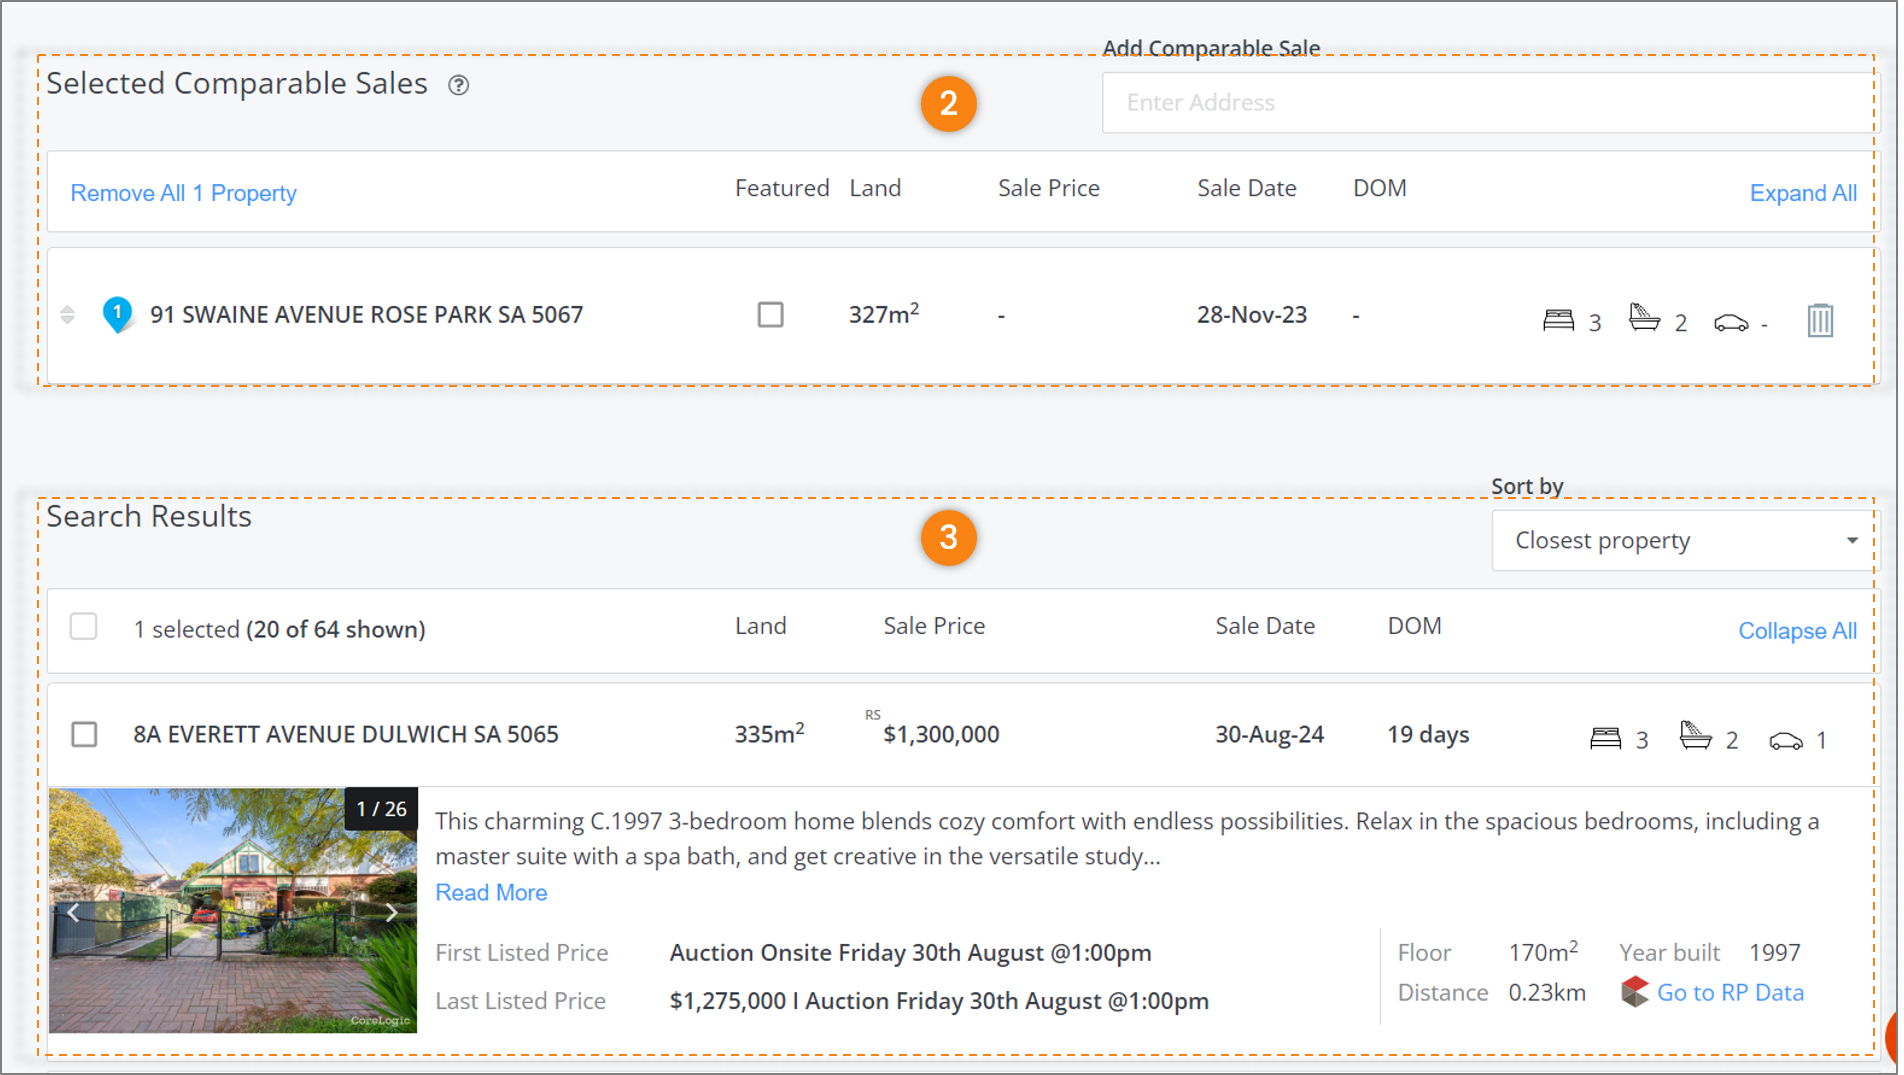Click First Listed Price Auction Onsite text
The height and width of the screenshot is (1075, 1904).
(x=910, y=953)
